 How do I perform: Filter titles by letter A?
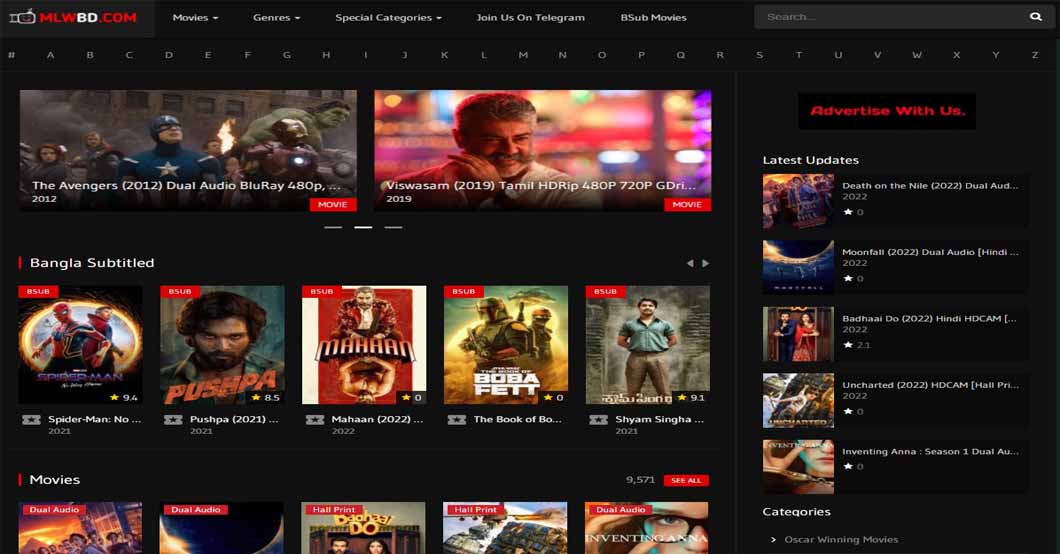point(51,55)
